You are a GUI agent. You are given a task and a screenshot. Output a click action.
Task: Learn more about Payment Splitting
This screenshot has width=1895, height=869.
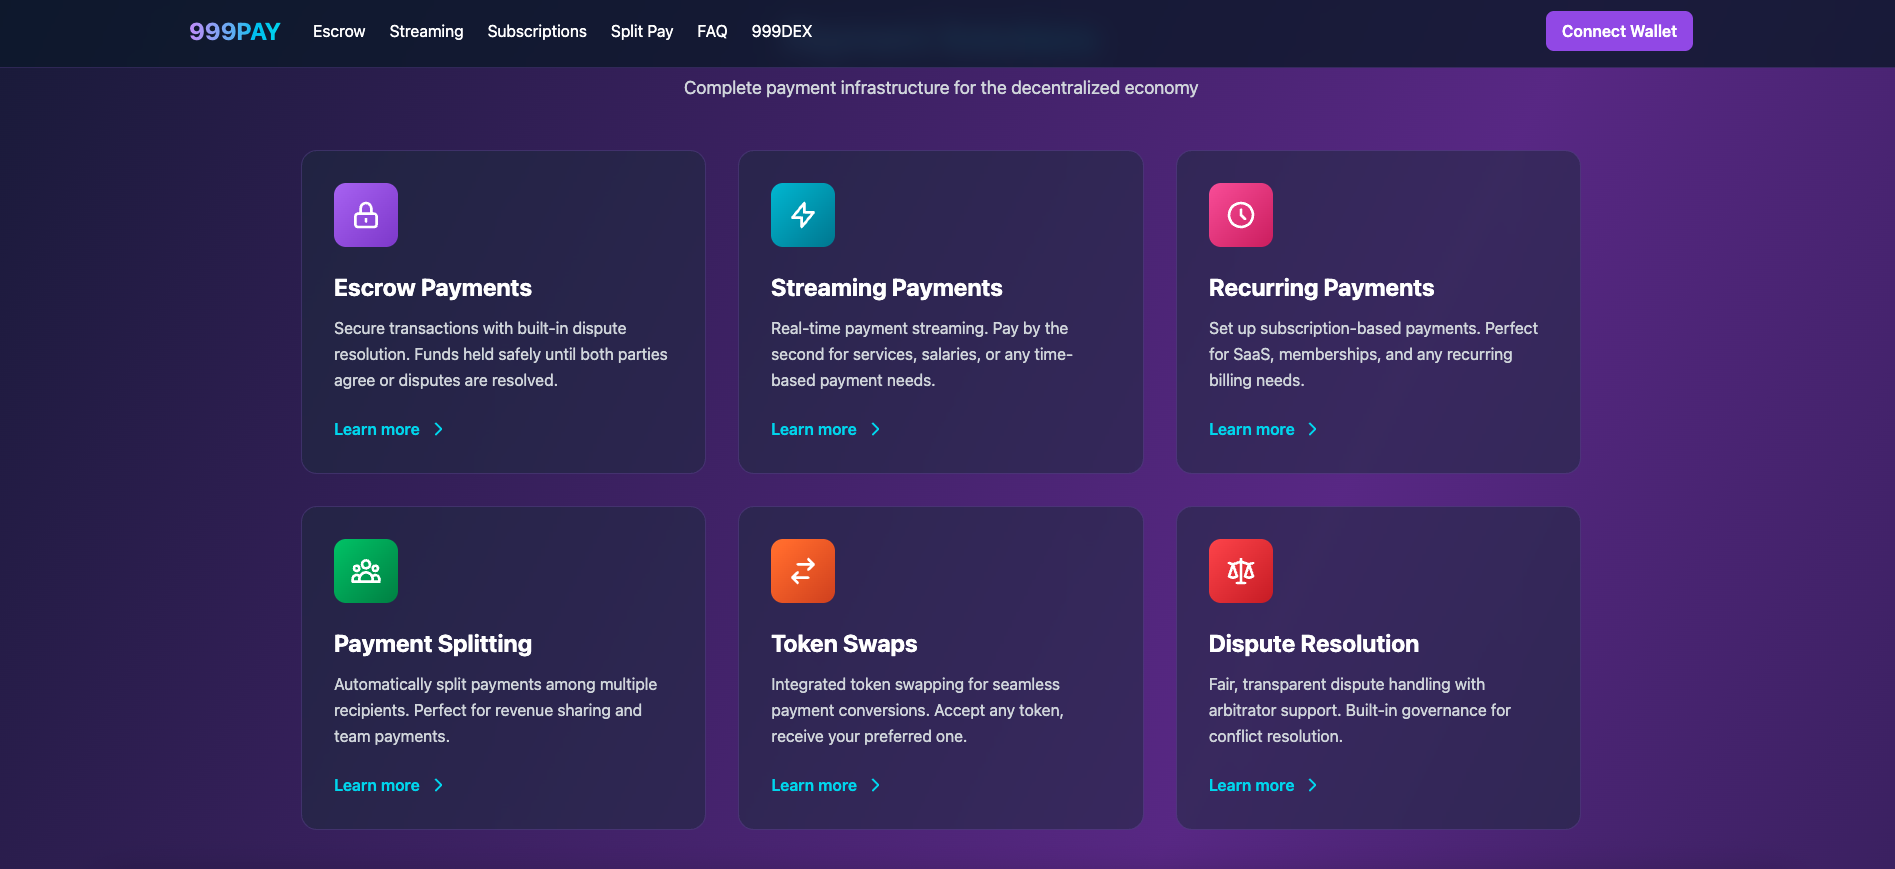pyautogui.click(x=389, y=785)
